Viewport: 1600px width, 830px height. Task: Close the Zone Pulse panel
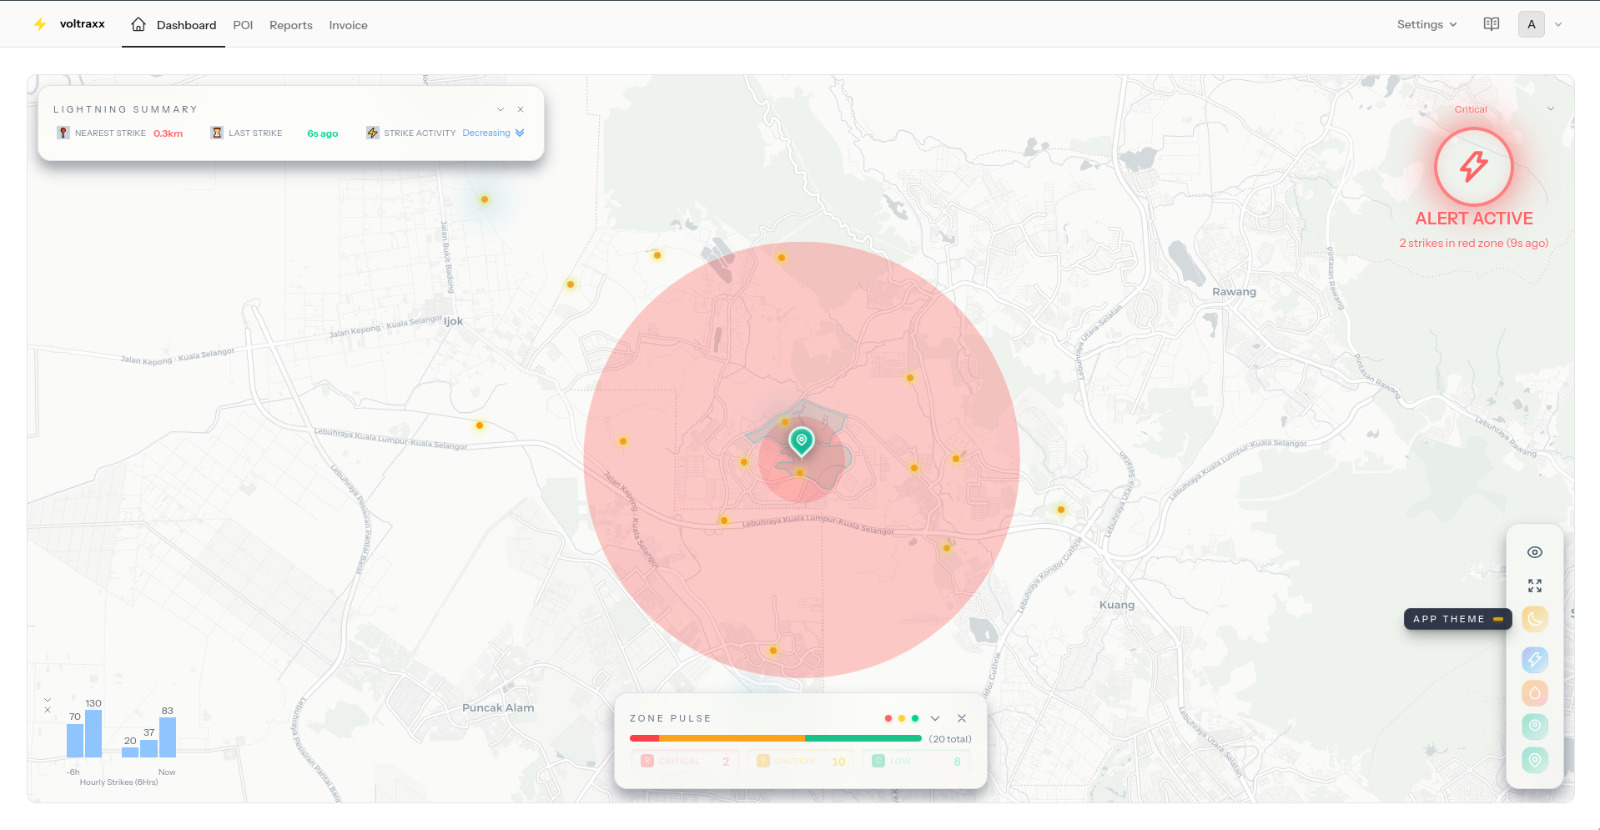pyautogui.click(x=961, y=718)
